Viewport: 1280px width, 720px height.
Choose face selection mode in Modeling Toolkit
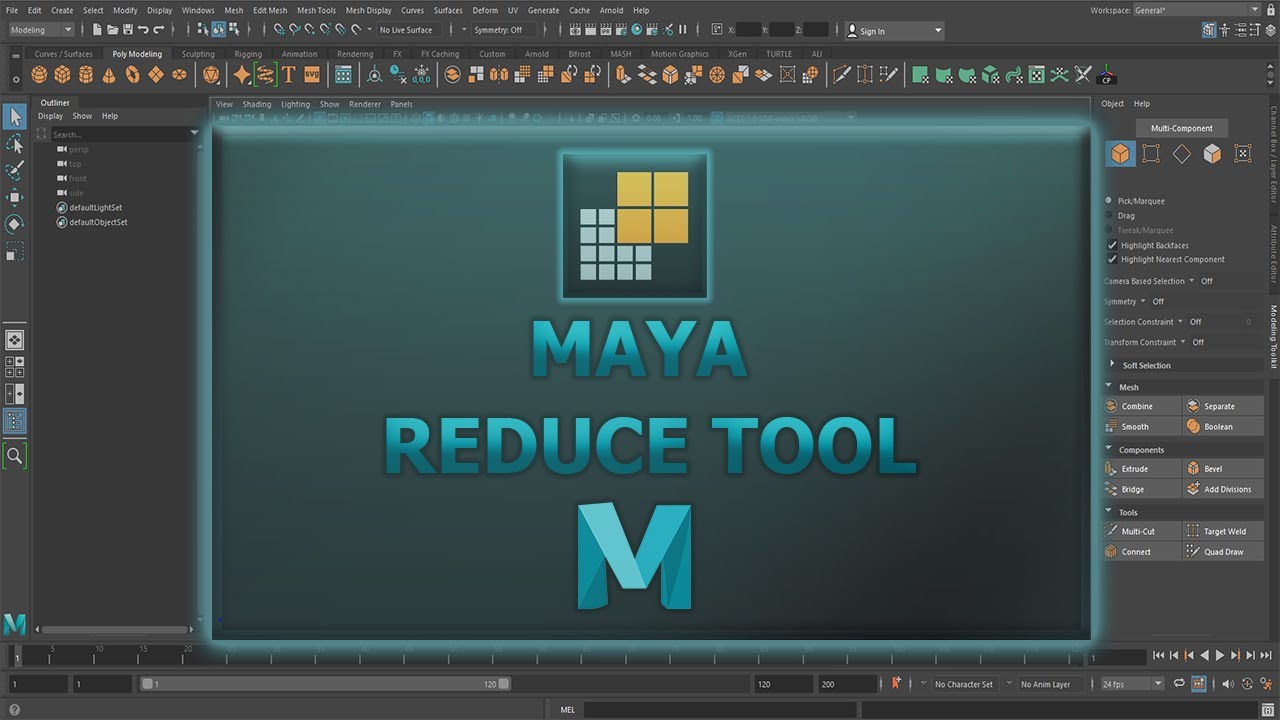point(1212,154)
